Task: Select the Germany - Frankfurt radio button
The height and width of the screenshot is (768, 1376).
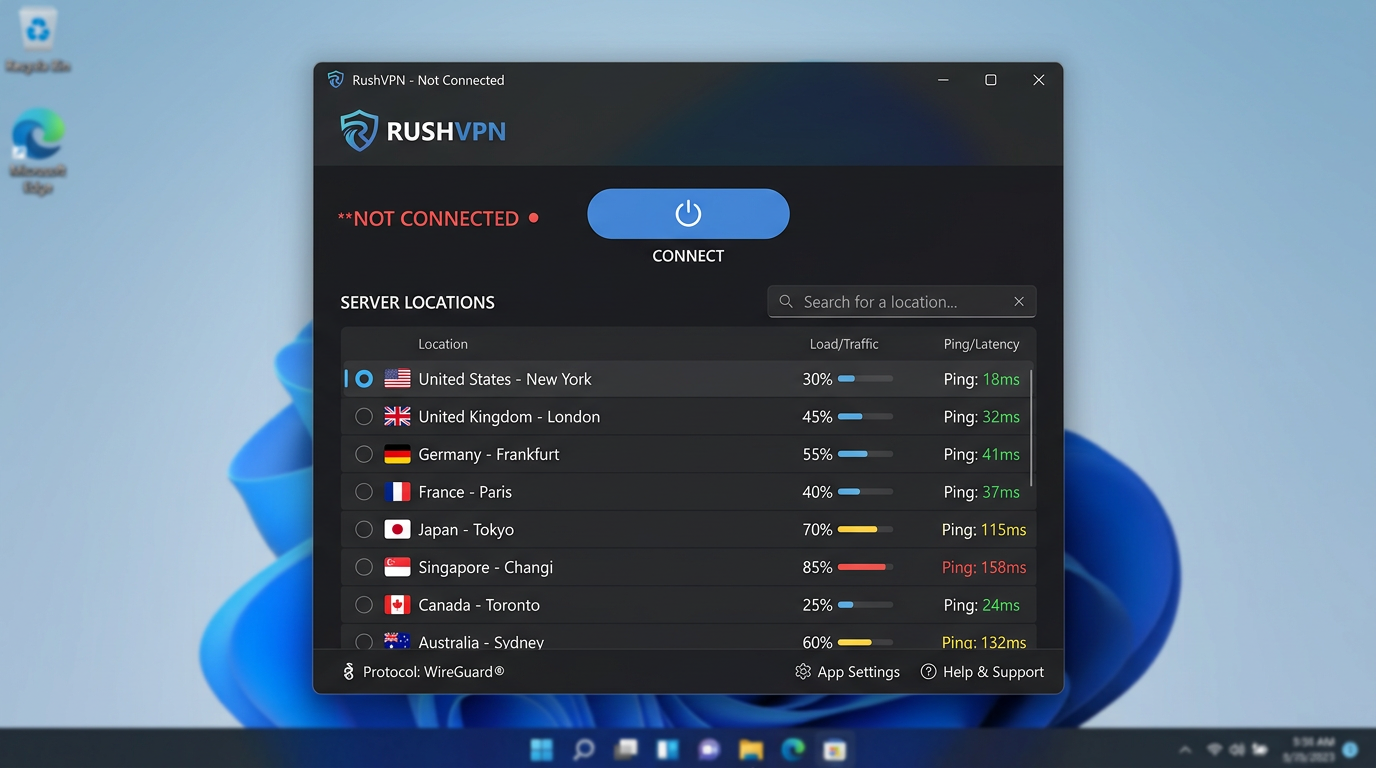Action: click(364, 454)
